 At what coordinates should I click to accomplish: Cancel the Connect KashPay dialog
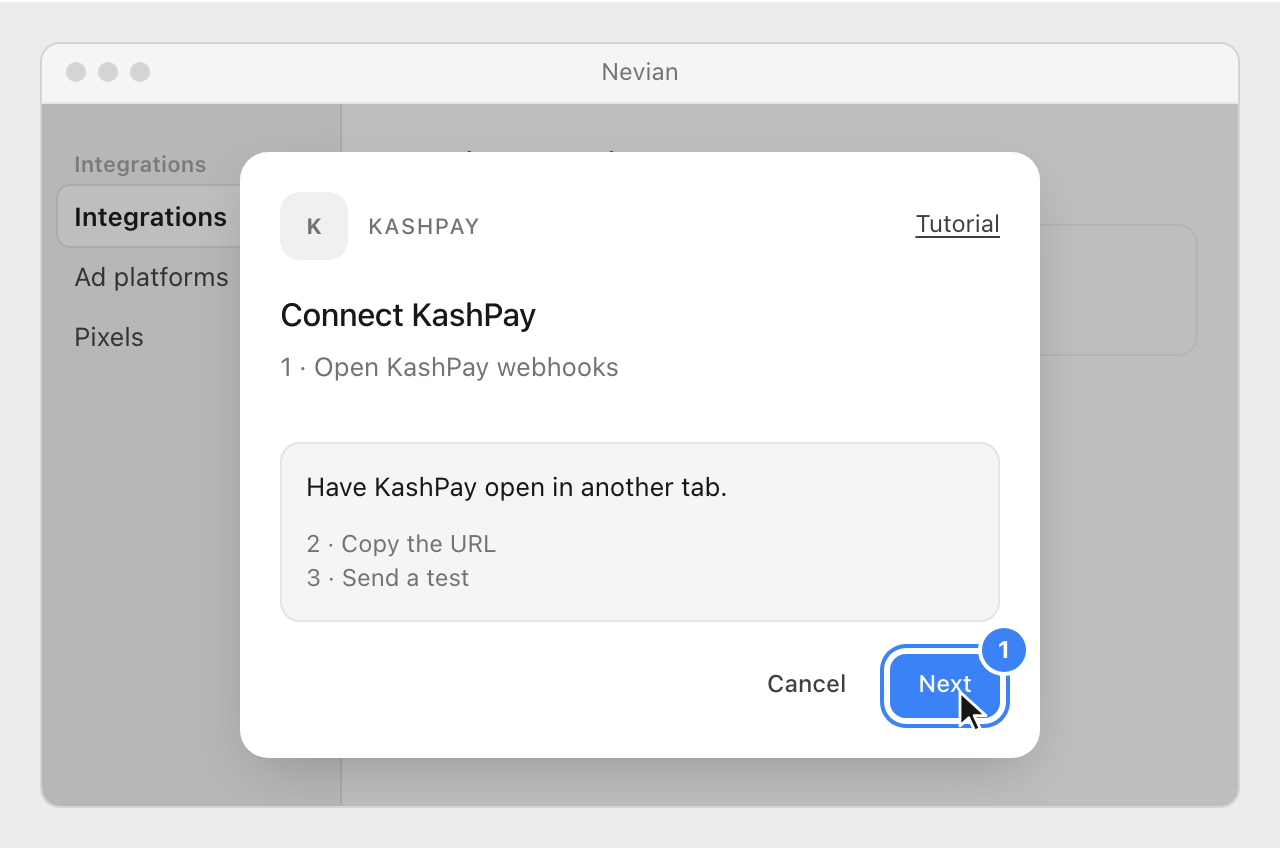(x=806, y=684)
